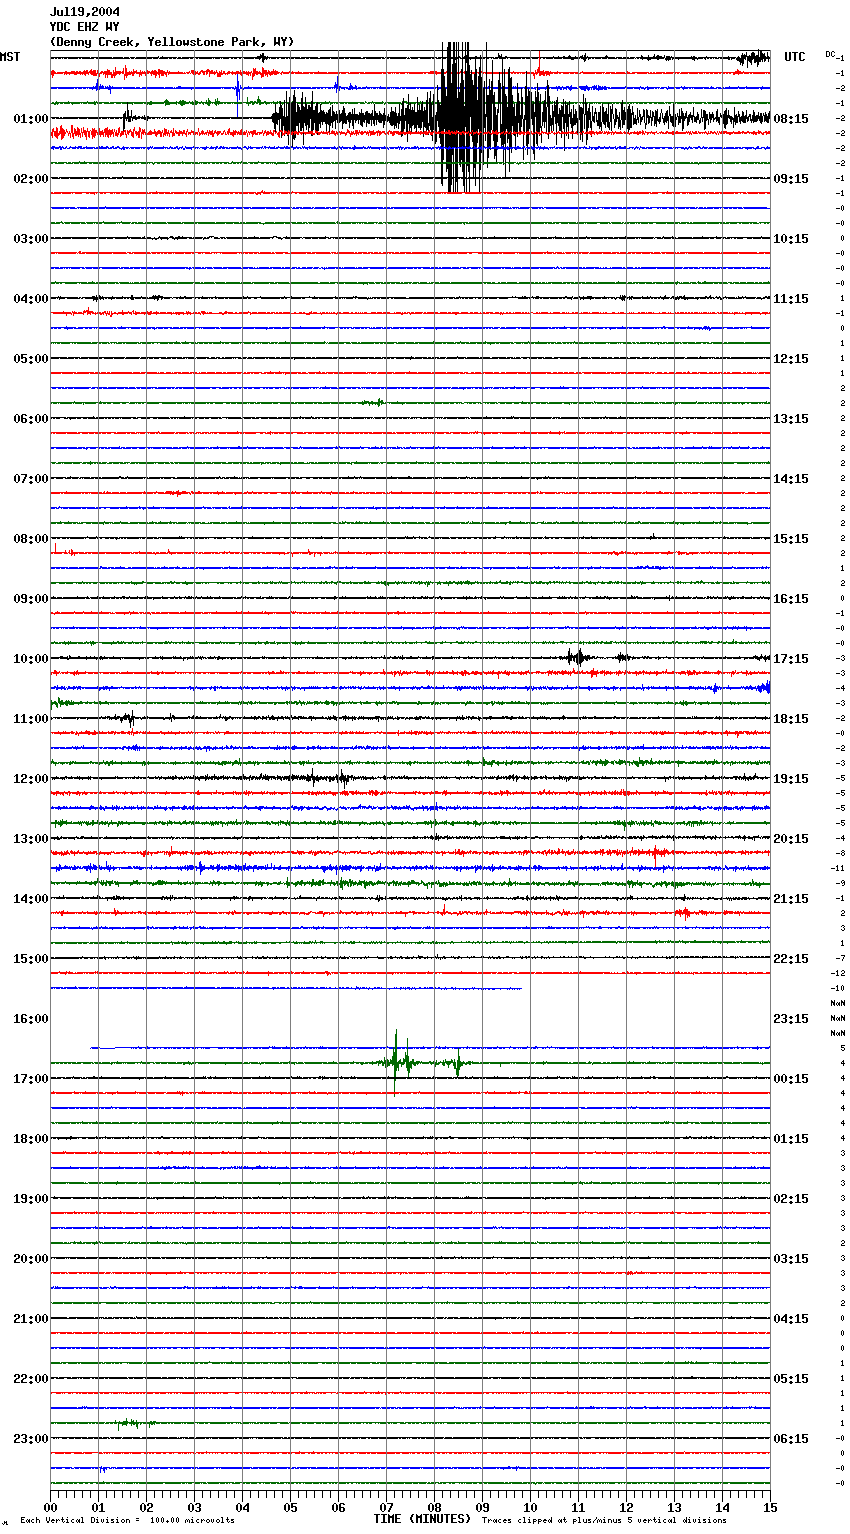Image resolution: width=850 pixels, height=1534 pixels.
Task: Select the 12:00 MST hour label
Action: tap(31, 779)
